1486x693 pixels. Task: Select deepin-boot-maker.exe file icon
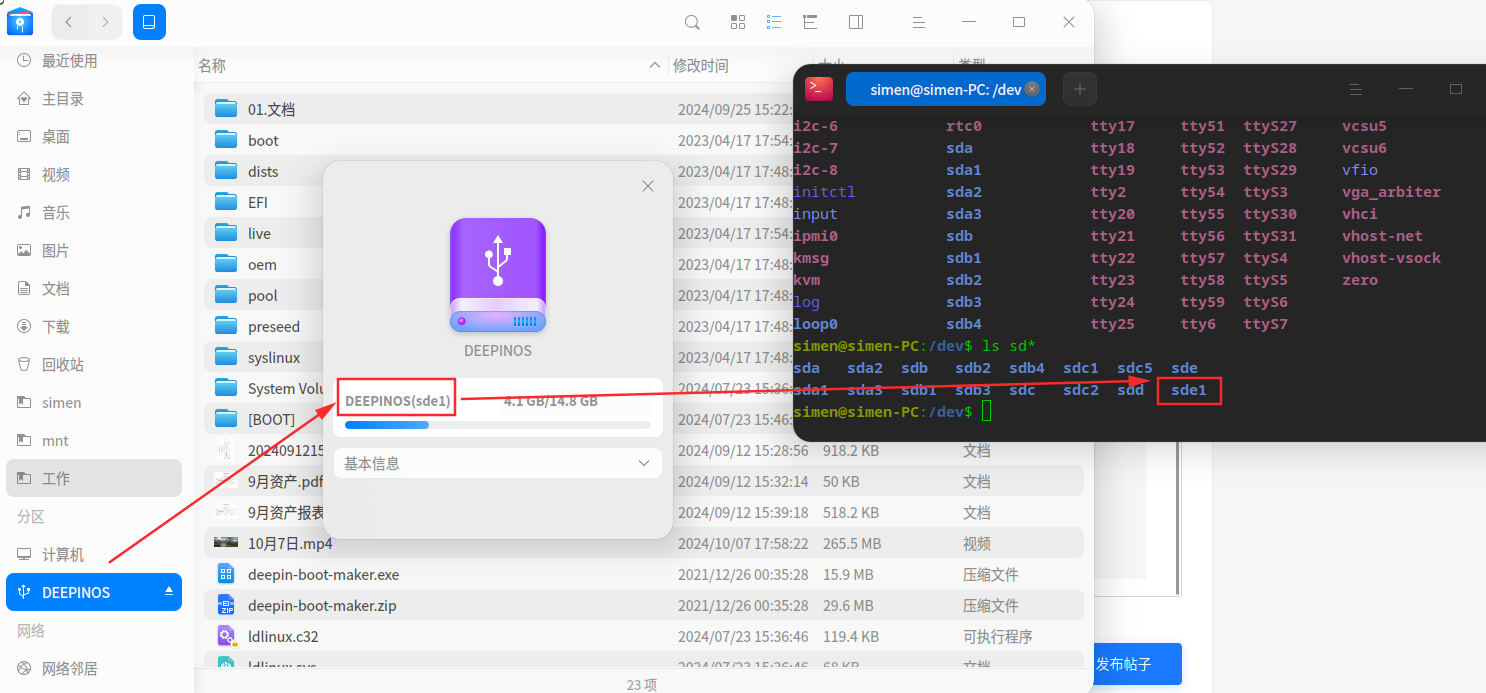click(x=226, y=574)
